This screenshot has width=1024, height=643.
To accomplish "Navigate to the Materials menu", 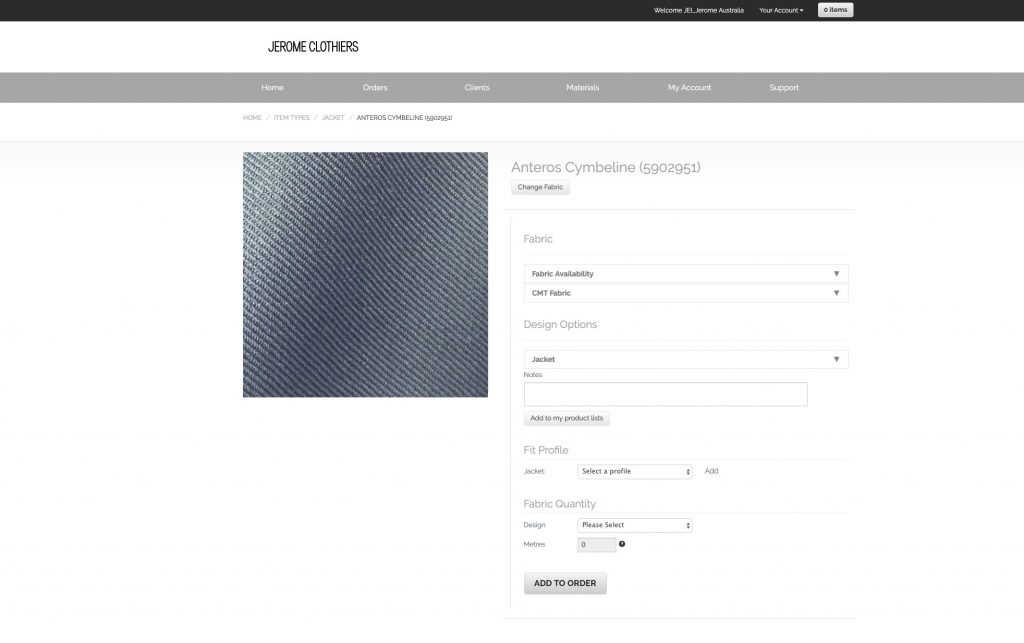I will (x=582, y=88).
